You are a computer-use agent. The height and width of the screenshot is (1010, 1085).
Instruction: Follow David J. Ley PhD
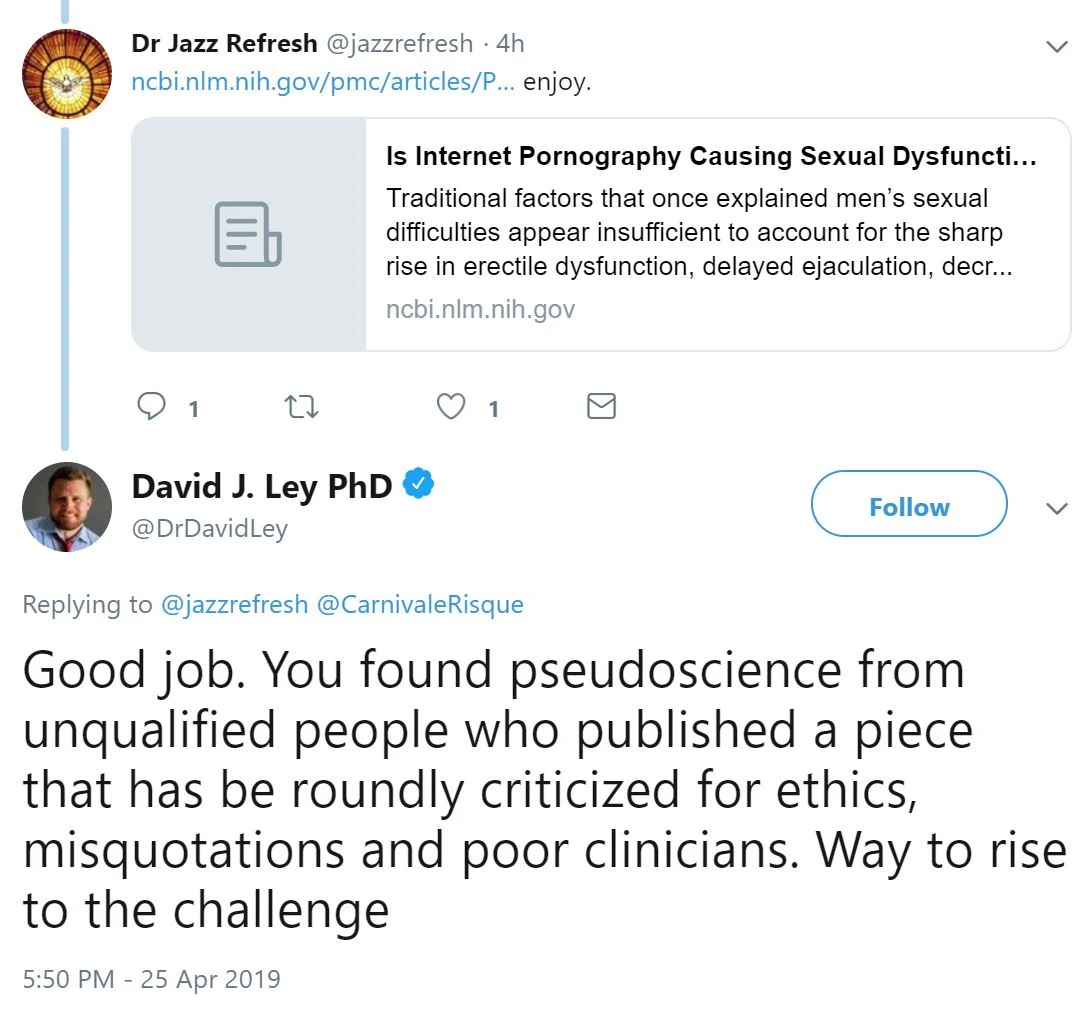click(x=908, y=507)
